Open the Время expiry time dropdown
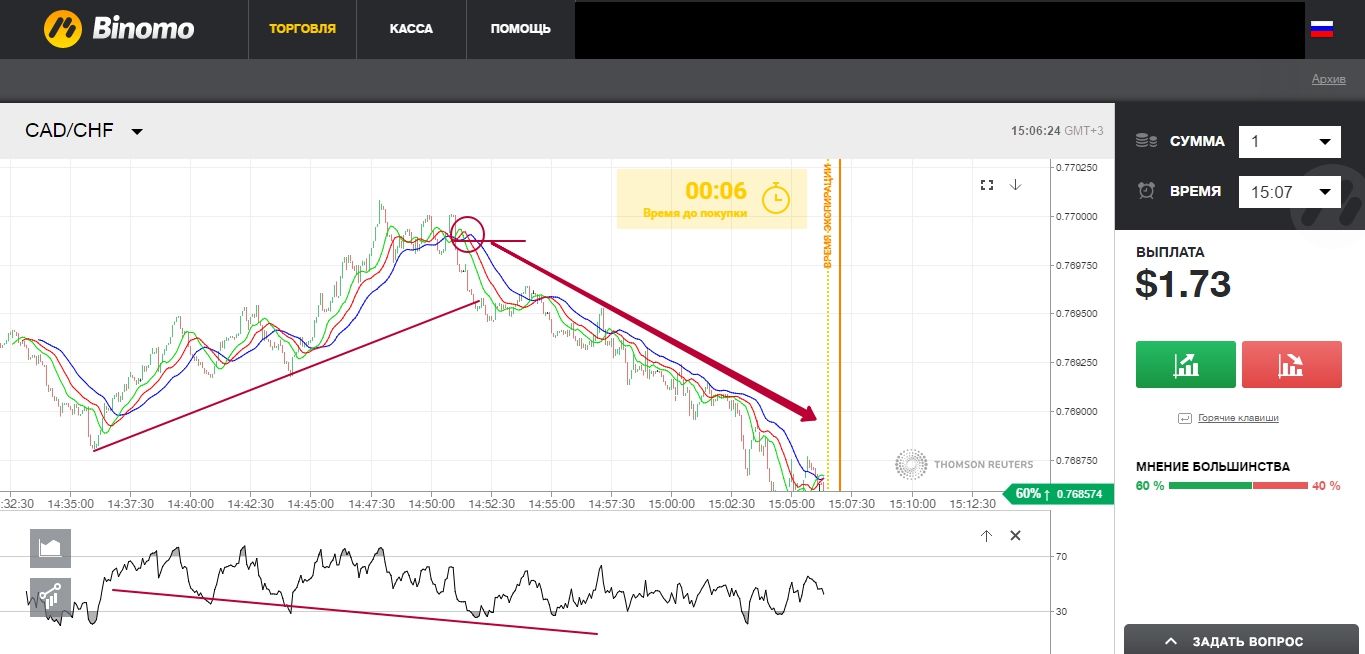This screenshot has height=654, width=1365. tap(1289, 191)
